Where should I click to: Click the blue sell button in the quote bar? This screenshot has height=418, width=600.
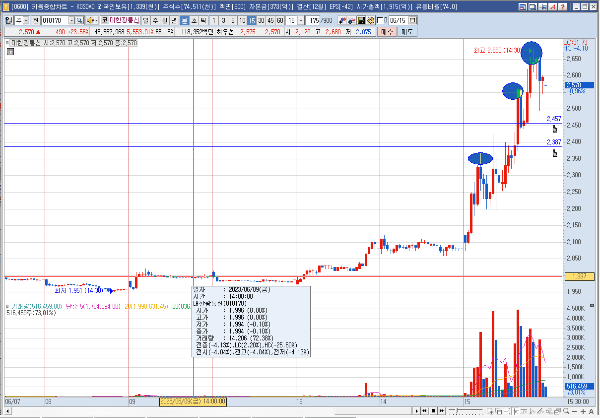click(406, 32)
